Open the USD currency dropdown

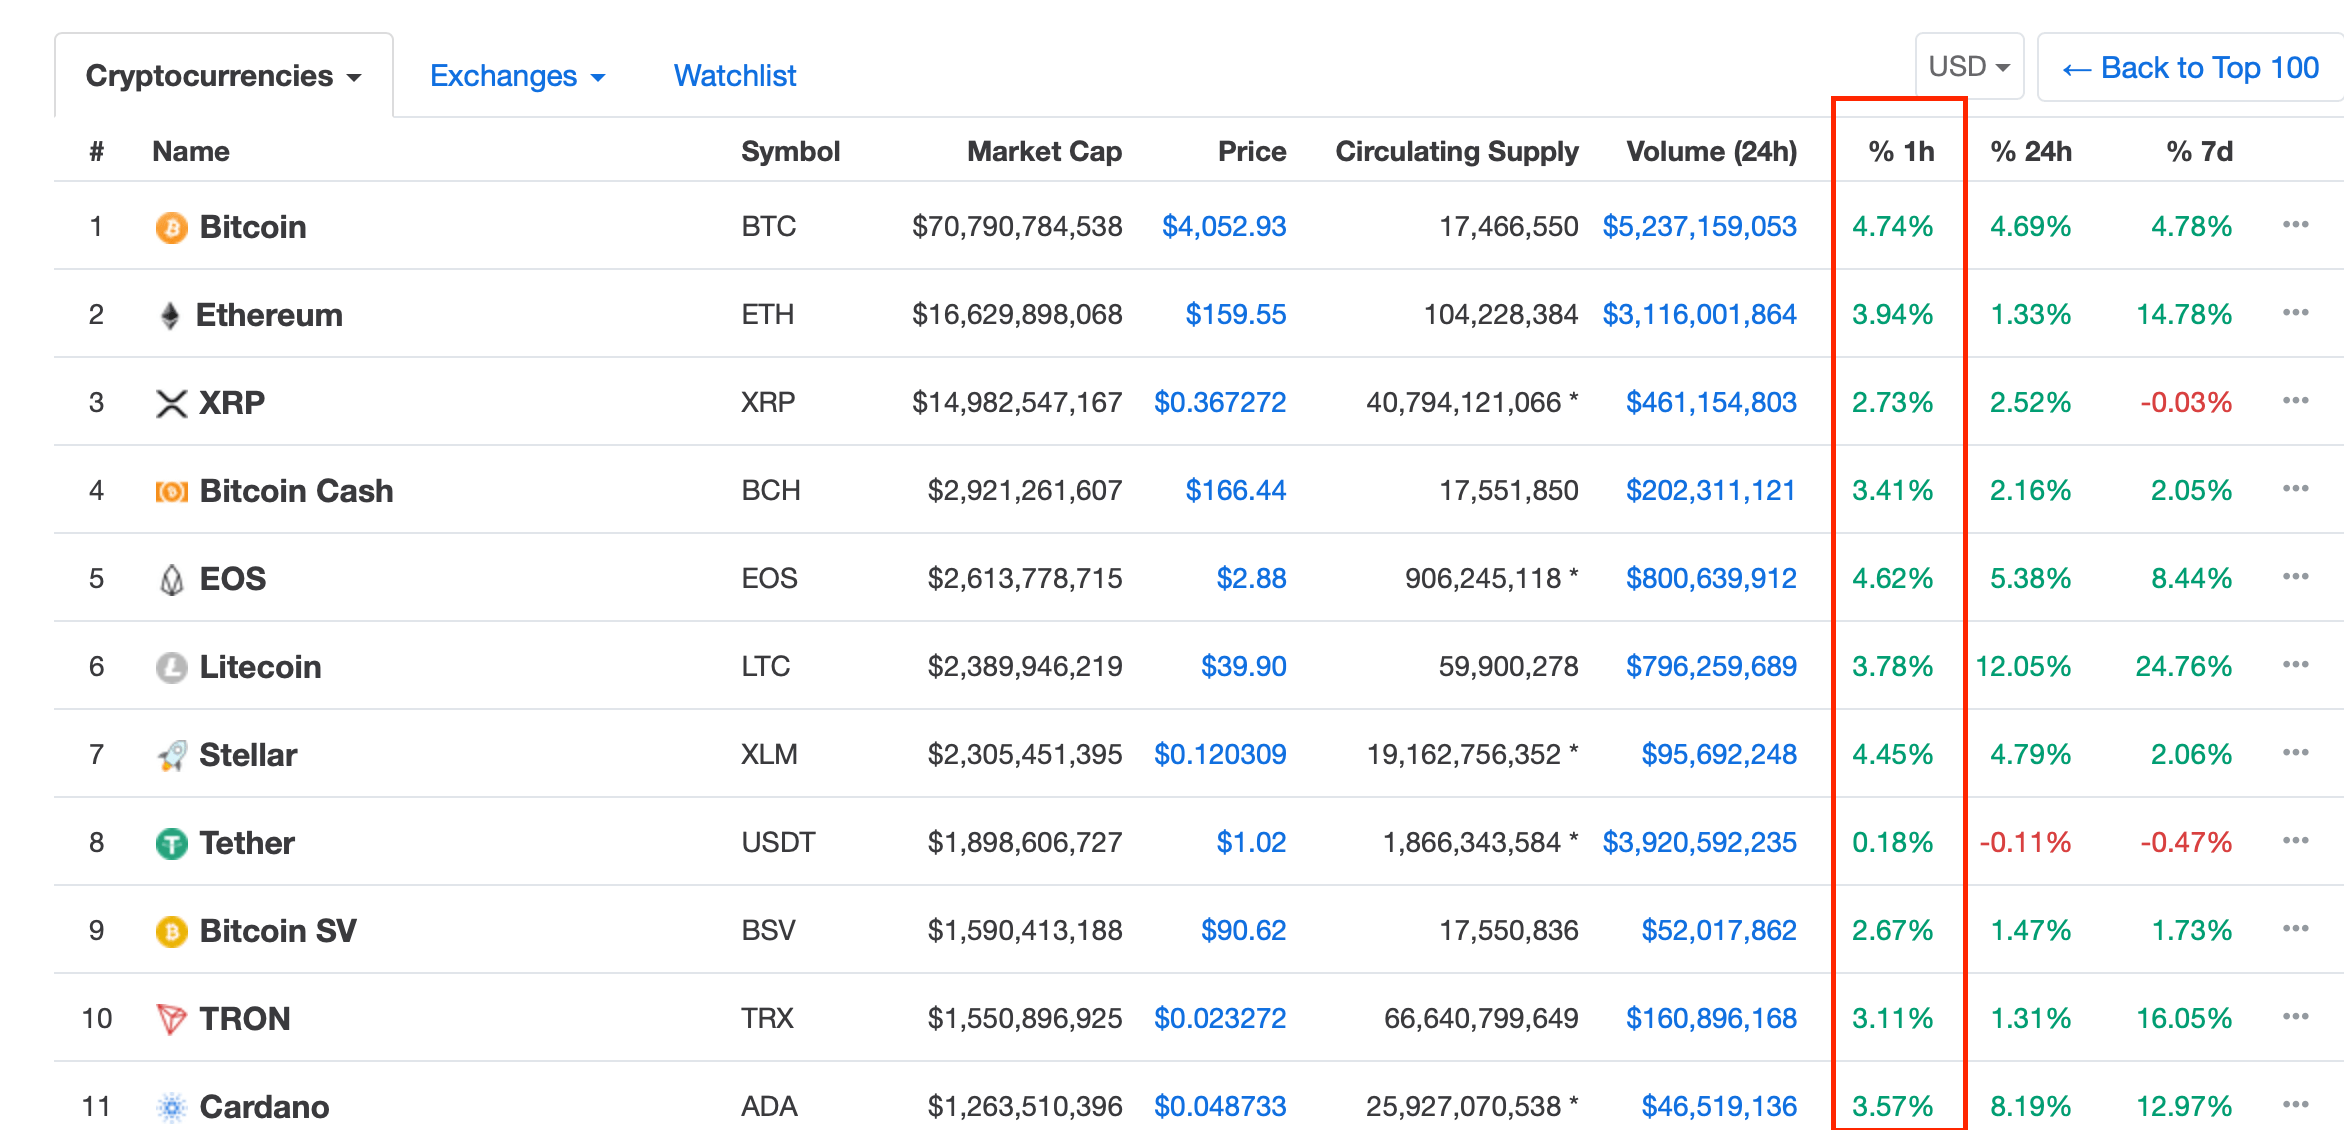point(1968,67)
